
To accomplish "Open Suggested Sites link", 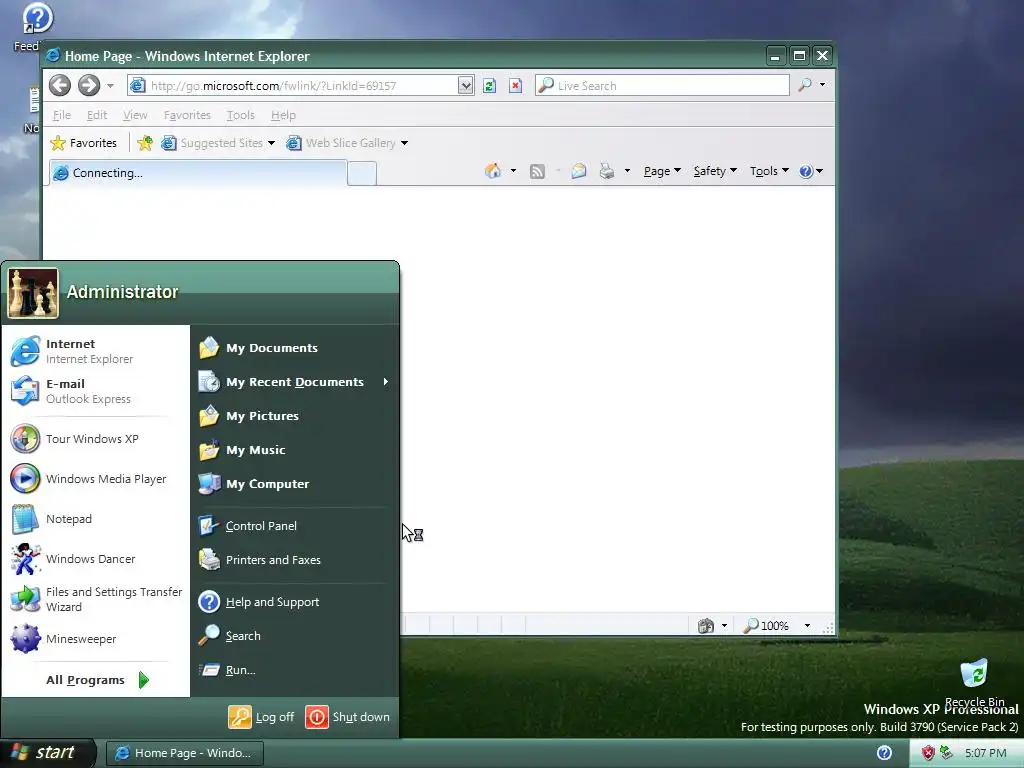I will point(218,143).
